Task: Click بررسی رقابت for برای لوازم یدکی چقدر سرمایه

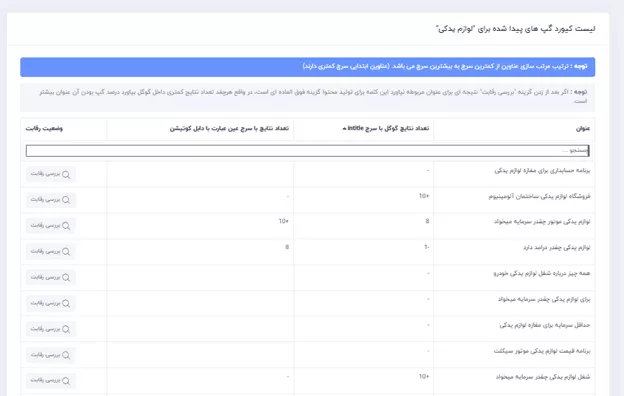Action: (x=51, y=303)
